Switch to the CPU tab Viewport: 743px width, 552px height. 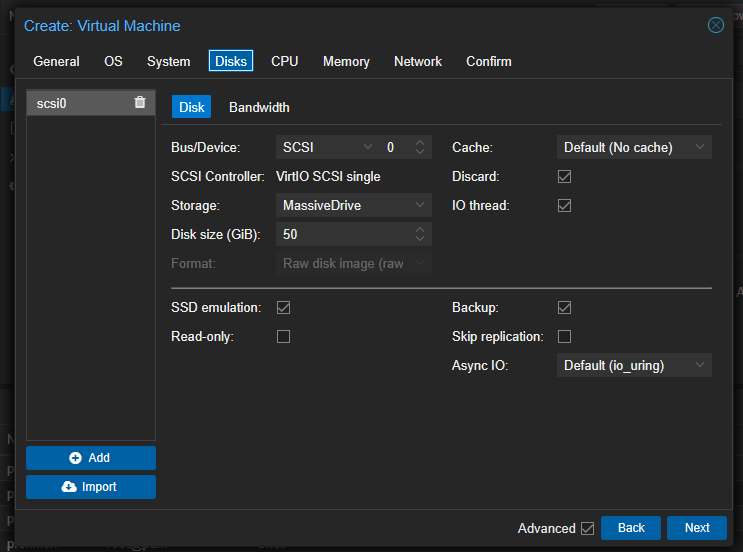point(284,61)
